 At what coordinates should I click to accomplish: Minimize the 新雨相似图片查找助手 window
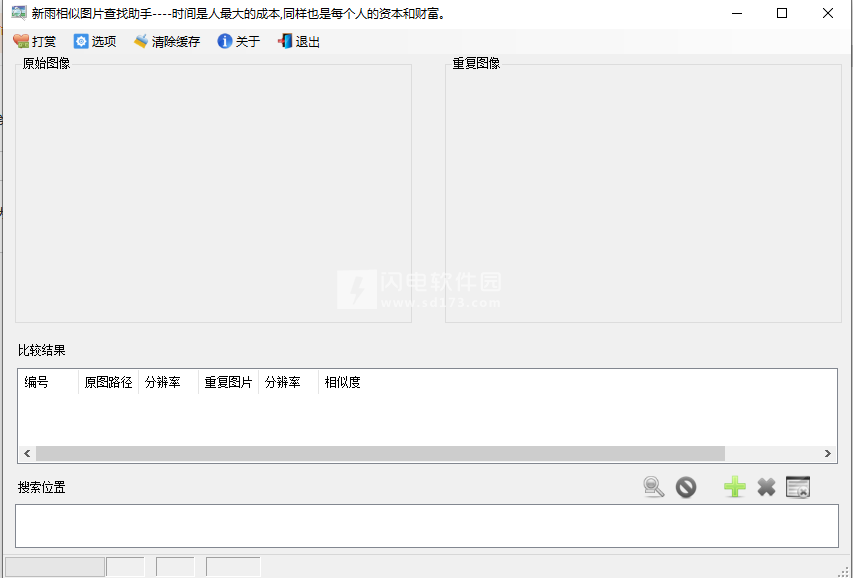pos(737,13)
